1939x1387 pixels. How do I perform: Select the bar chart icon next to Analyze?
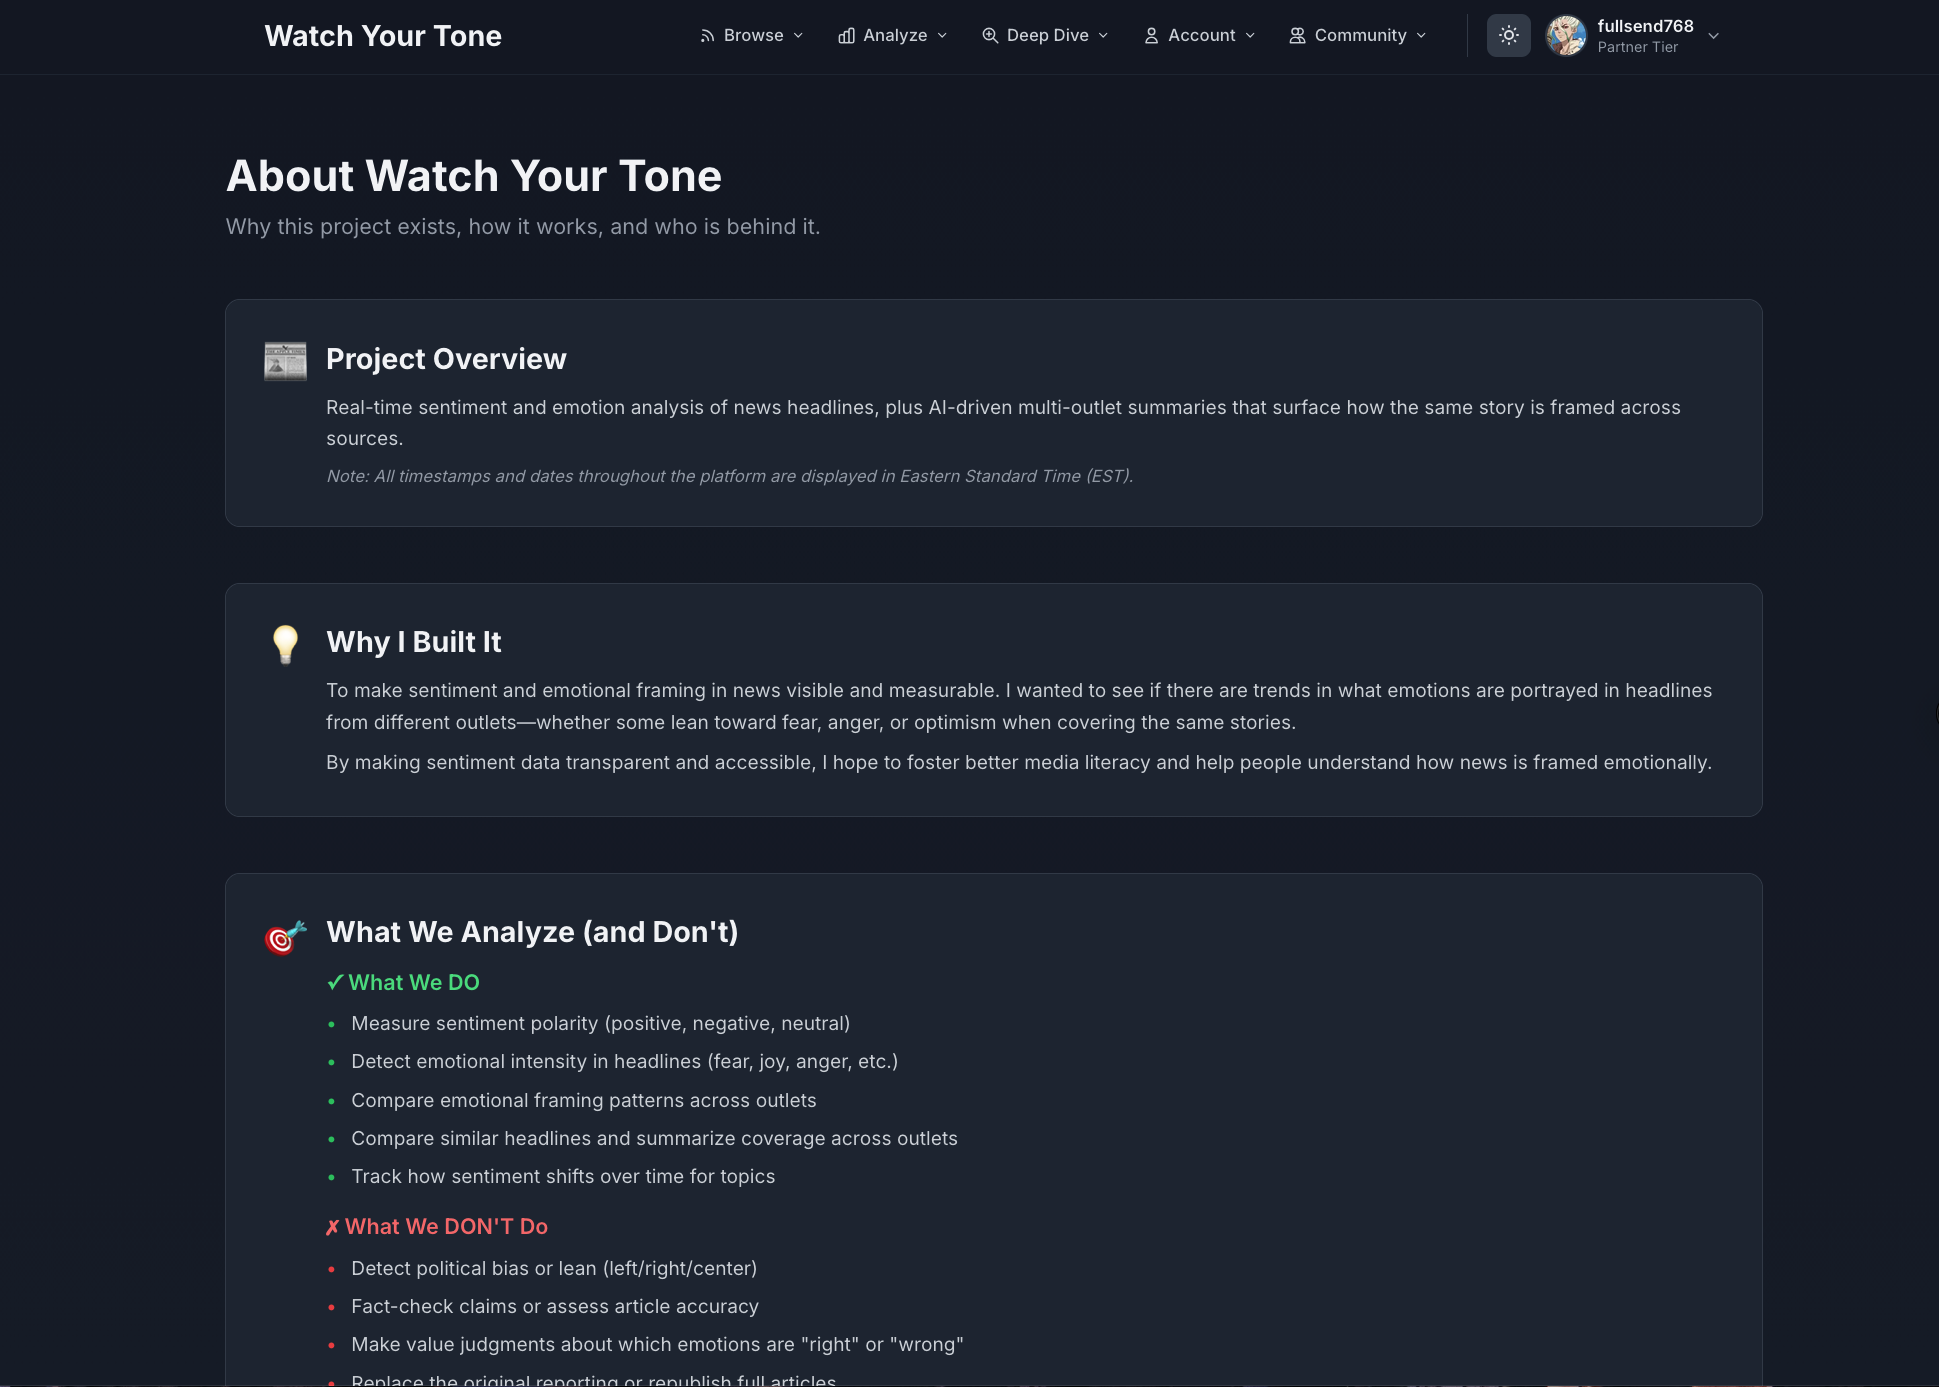coord(846,35)
